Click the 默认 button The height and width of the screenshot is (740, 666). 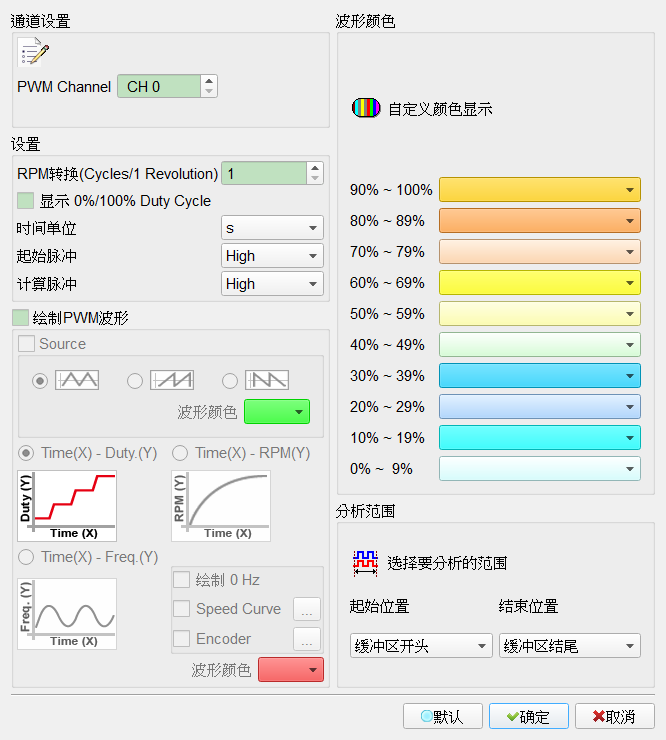(443, 716)
